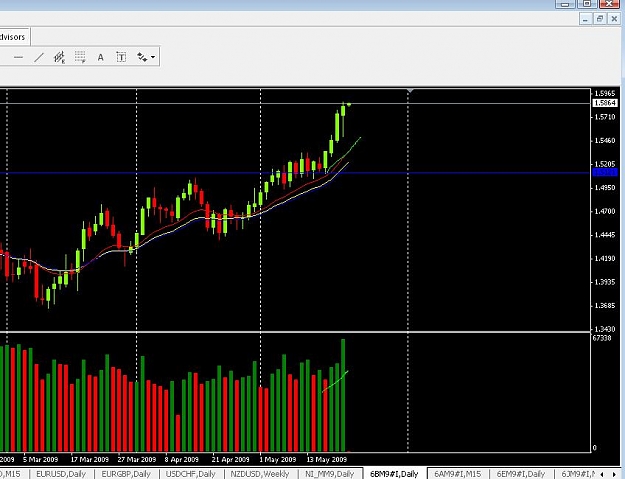Switch to the EURGBP,Daily chart tab
The width and height of the screenshot is (625, 479).
126,474
